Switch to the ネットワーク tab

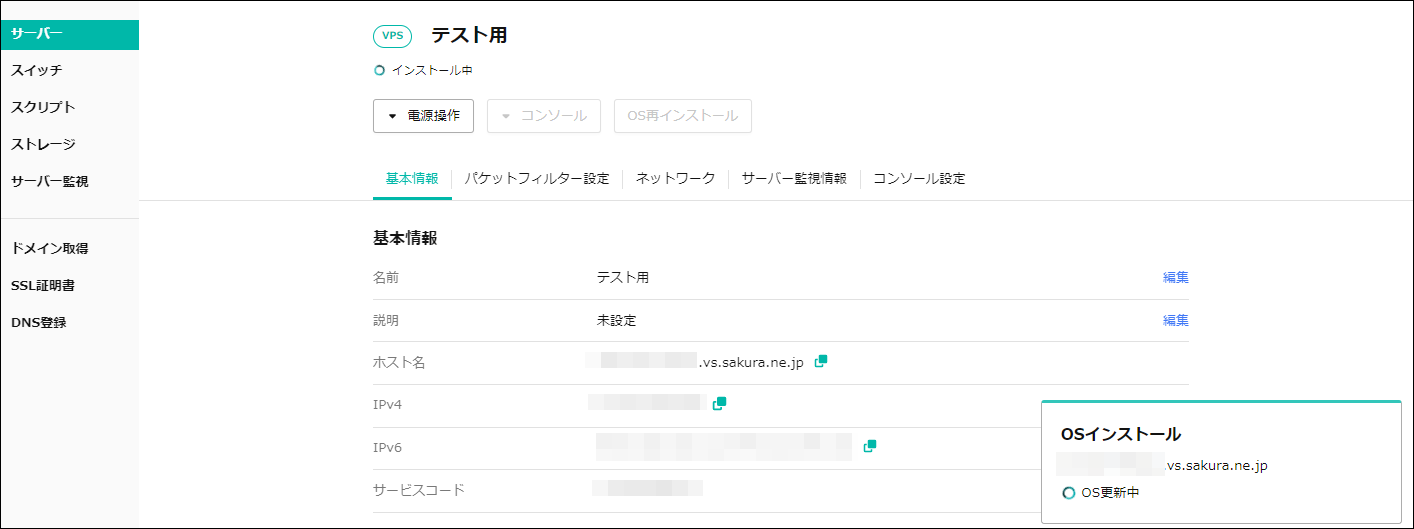point(676,179)
